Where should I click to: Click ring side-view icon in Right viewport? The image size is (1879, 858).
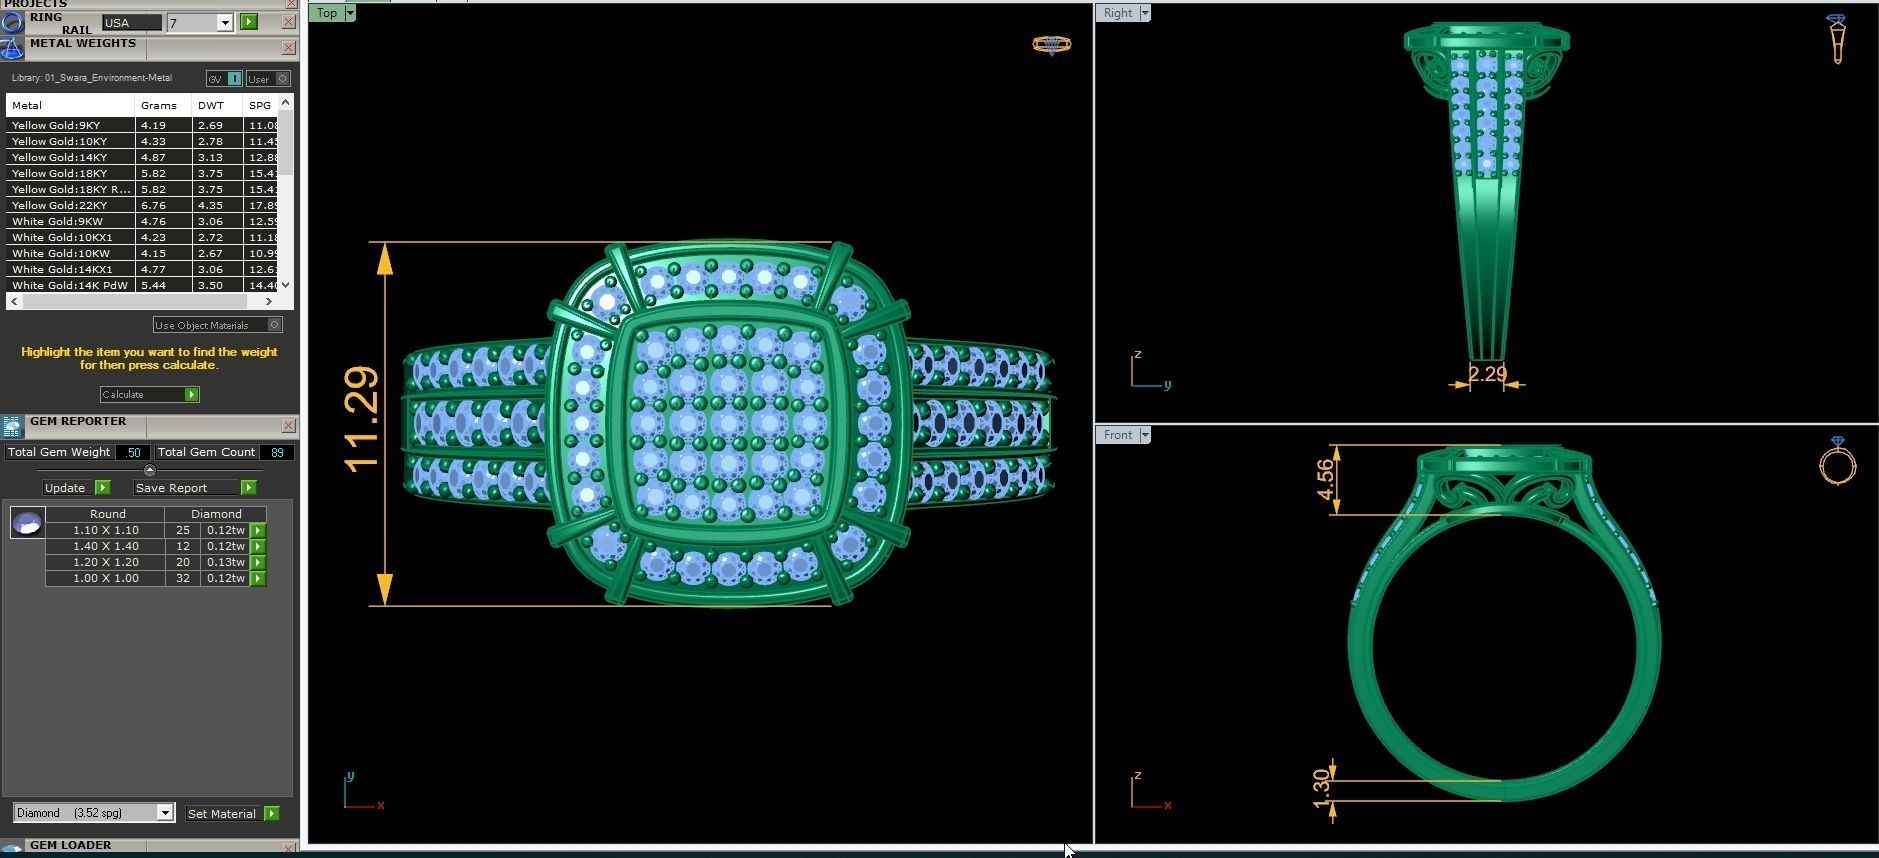[x=1836, y=39]
